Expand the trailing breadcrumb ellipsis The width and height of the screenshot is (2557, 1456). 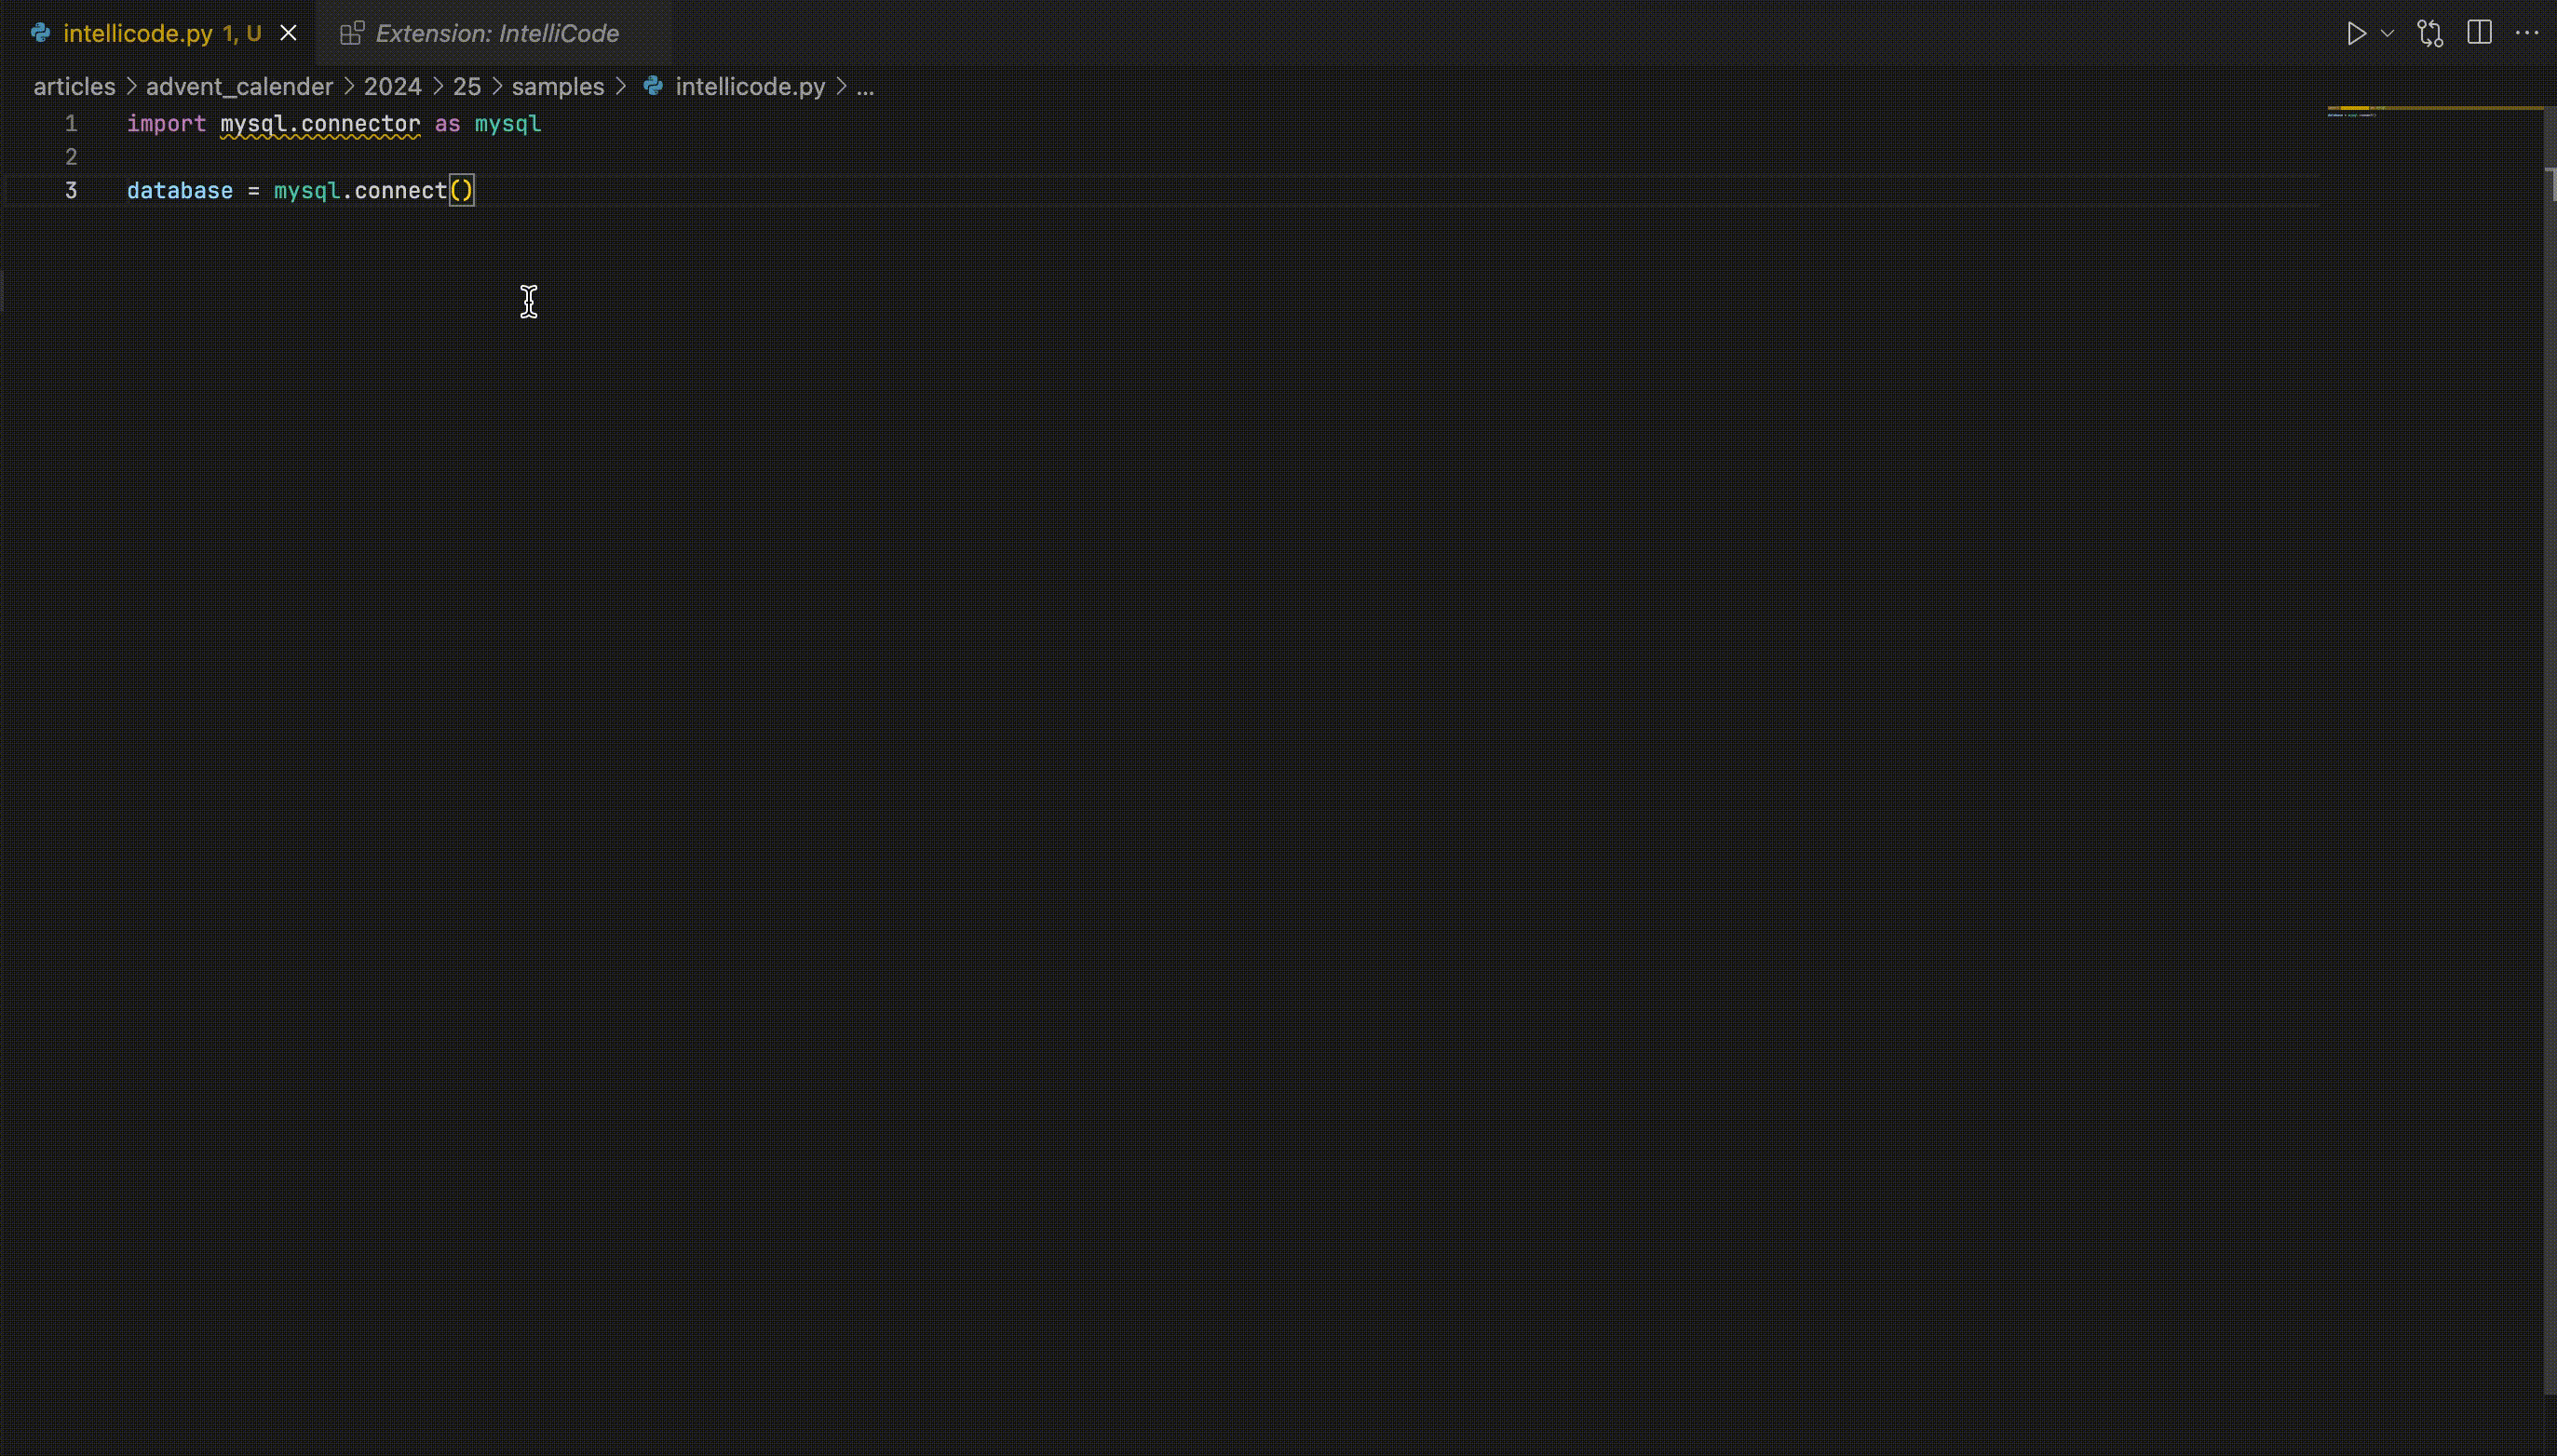pos(865,88)
